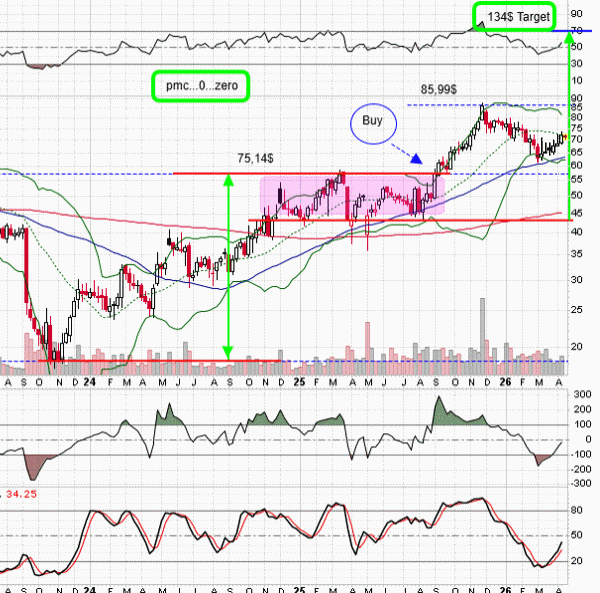Click the blue triangle buy signal marker
Screen dimensions: 600x593
(x=416, y=159)
